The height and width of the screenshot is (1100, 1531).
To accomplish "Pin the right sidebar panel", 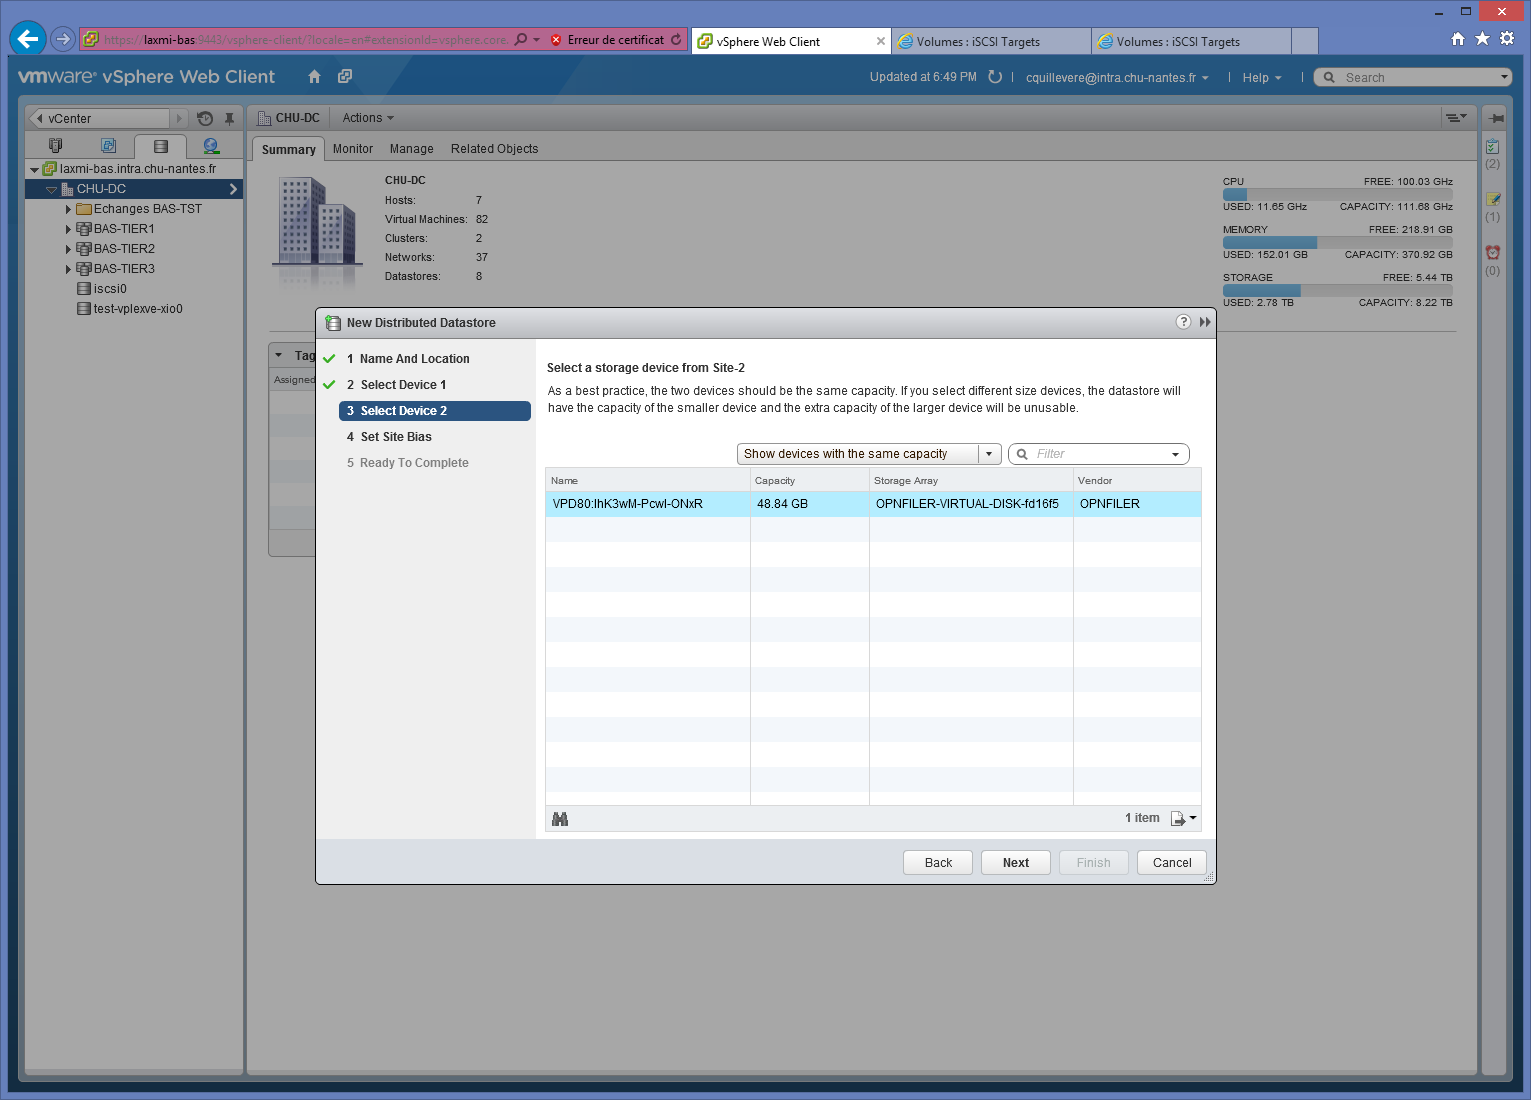I will pos(1496,118).
